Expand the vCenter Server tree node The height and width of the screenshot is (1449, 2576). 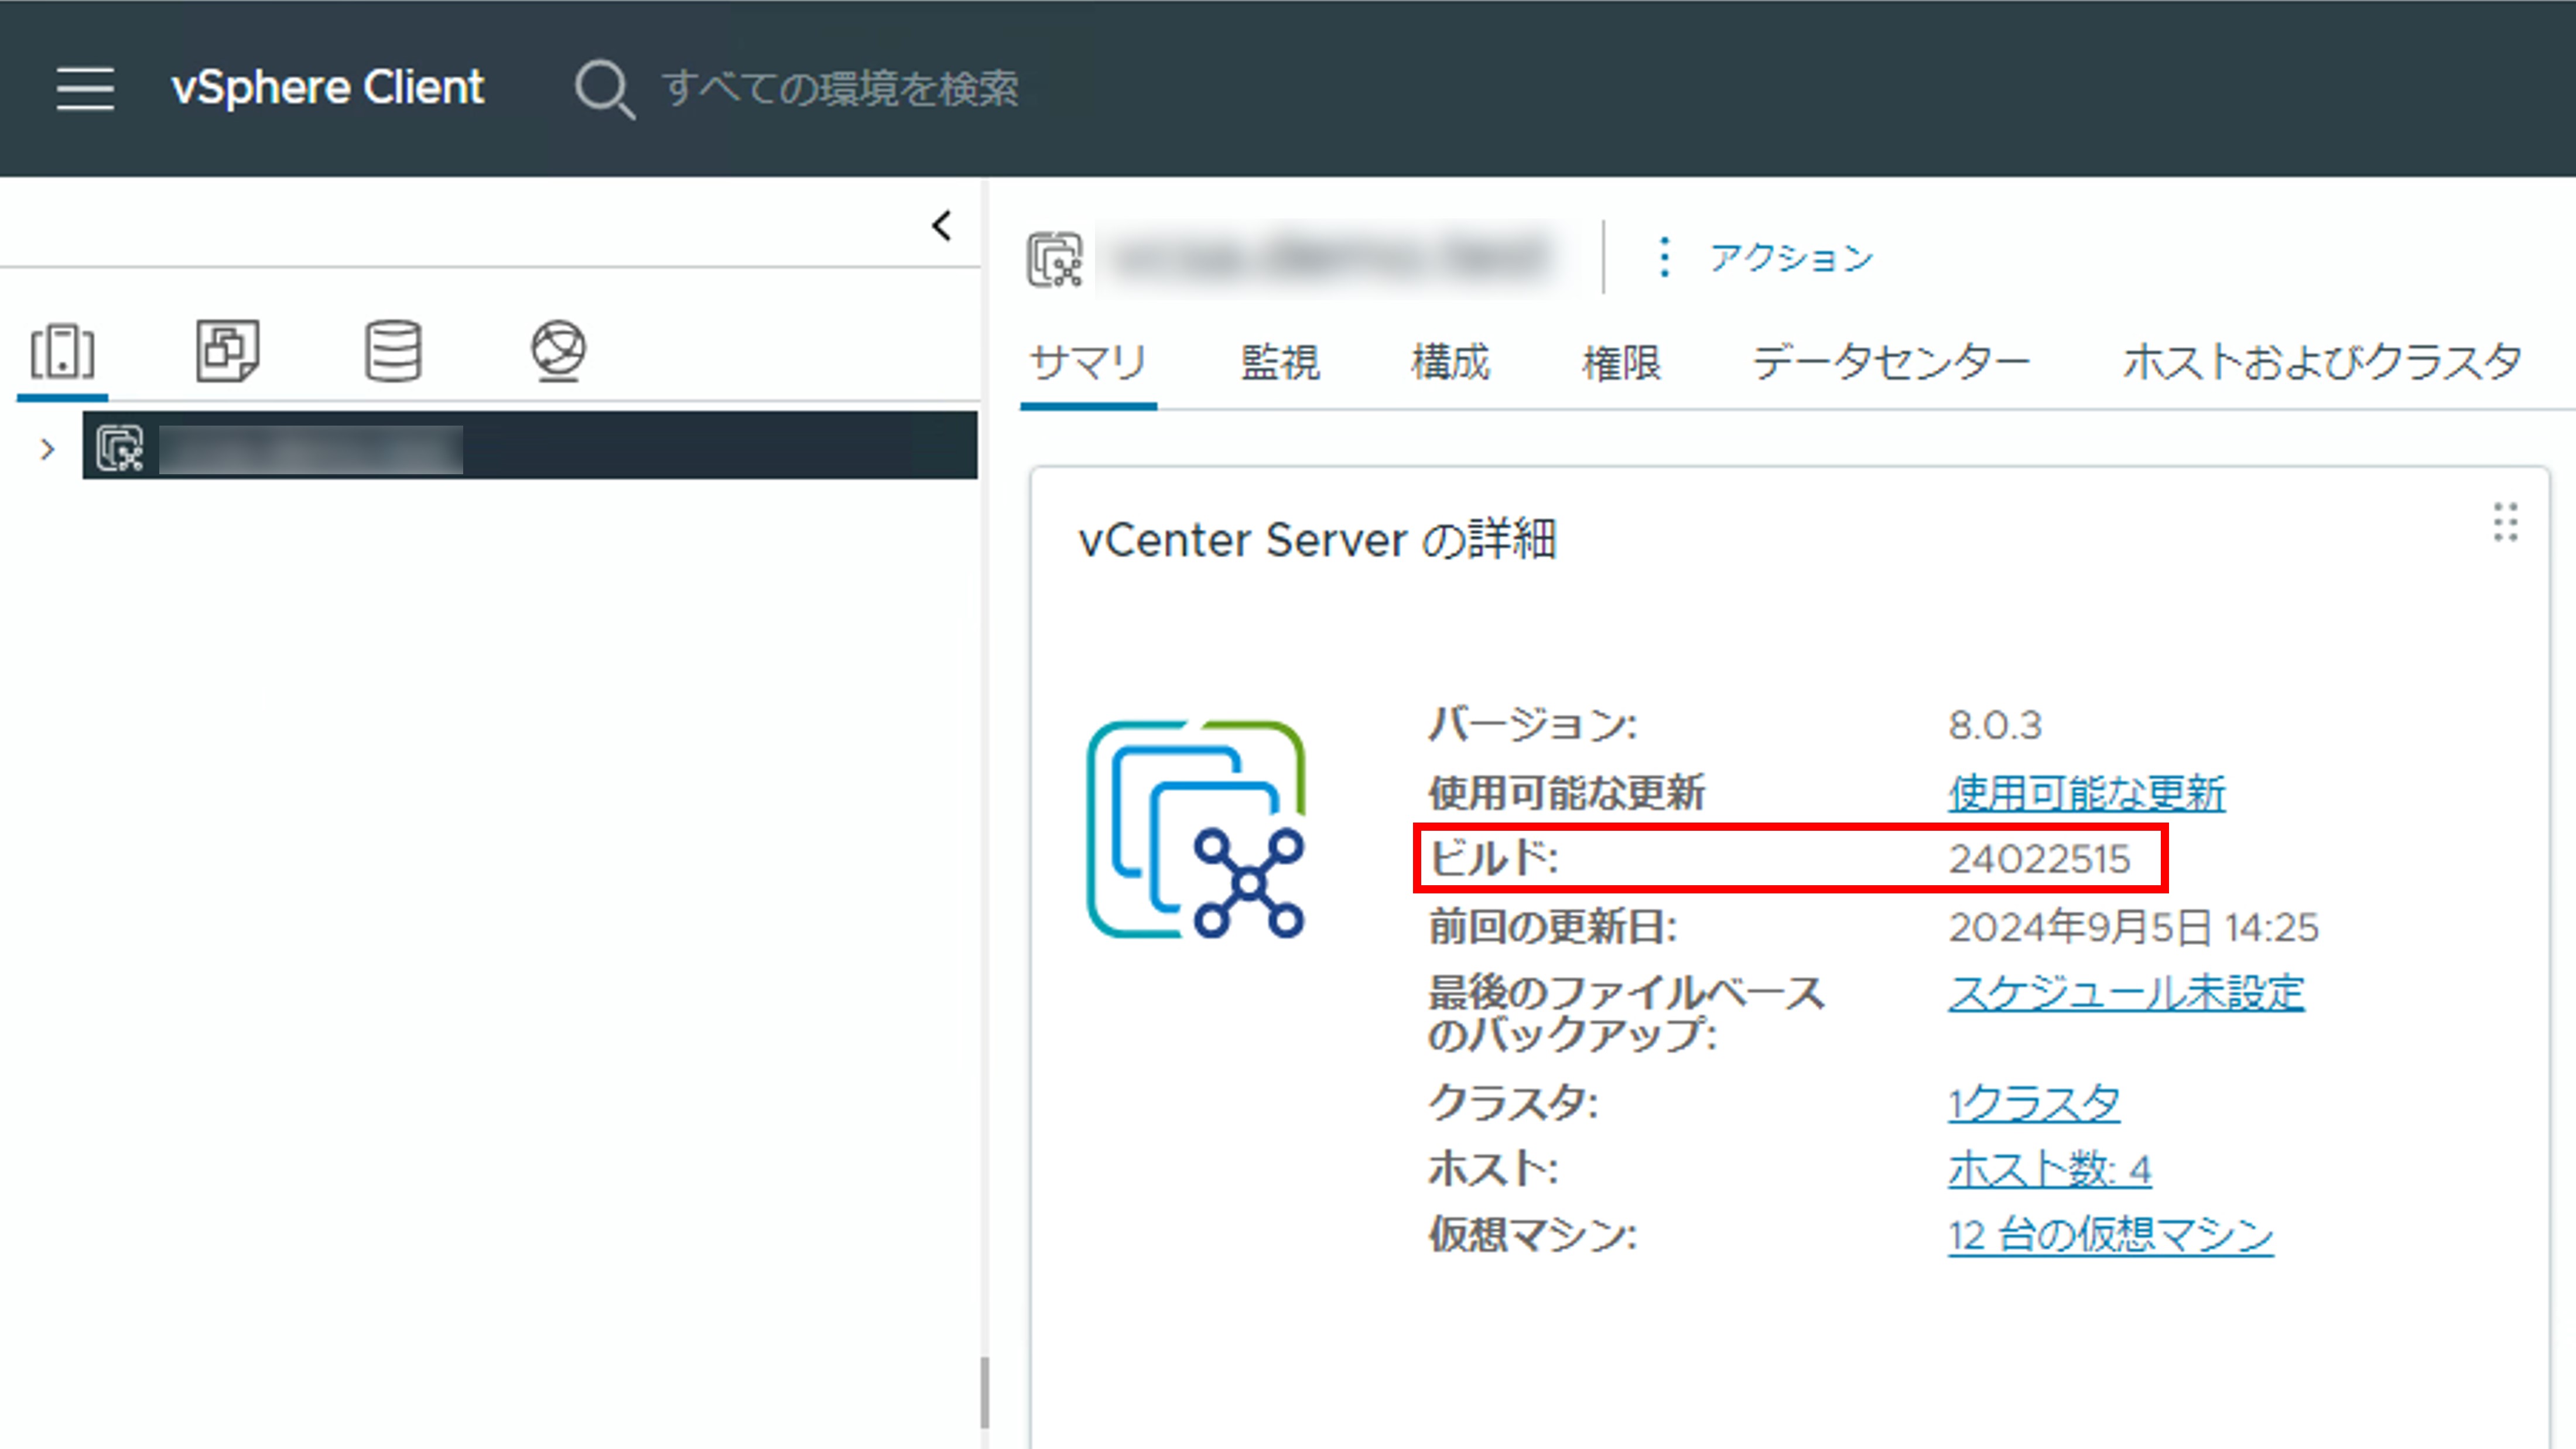[47, 449]
